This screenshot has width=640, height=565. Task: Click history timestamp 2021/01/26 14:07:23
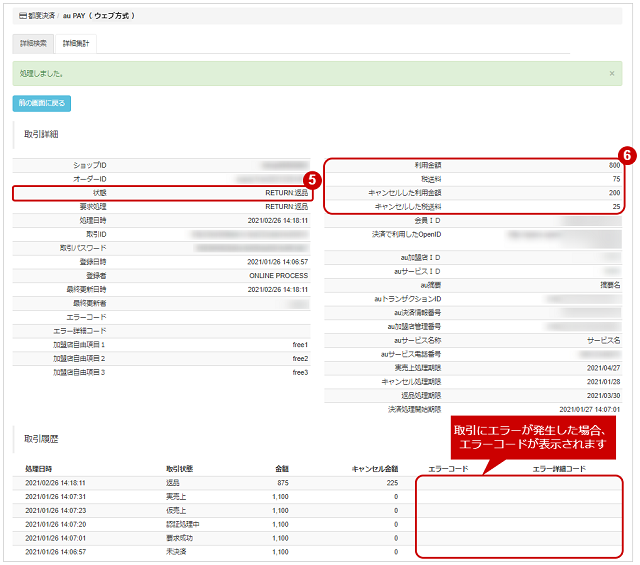(56, 510)
